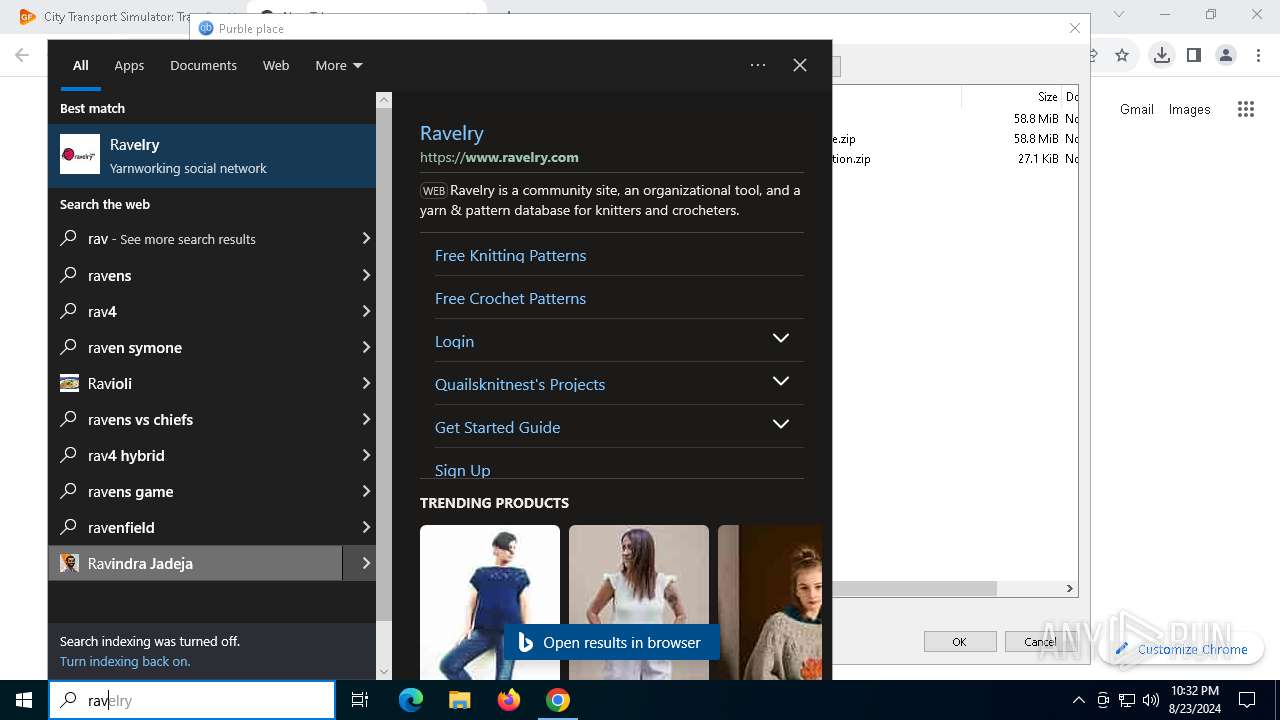Expand the 'ravenfield' suggestion arrow
Image resolution: width=1280 pixels, height=720 pixels.
(x=365, y=527)
